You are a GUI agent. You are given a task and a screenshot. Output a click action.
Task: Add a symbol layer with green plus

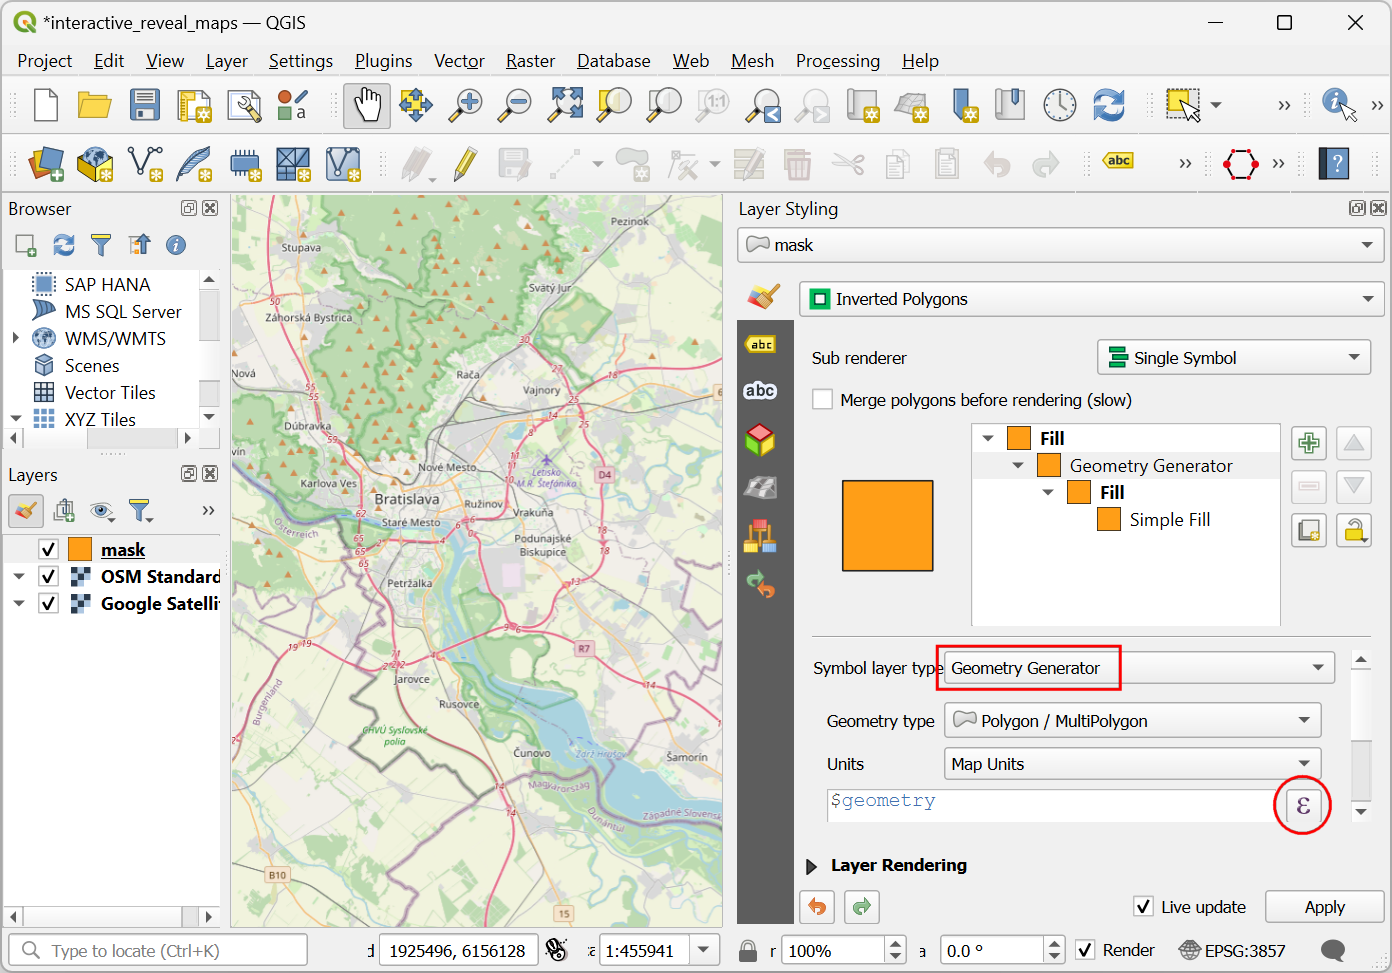(x=1308, y=443)
